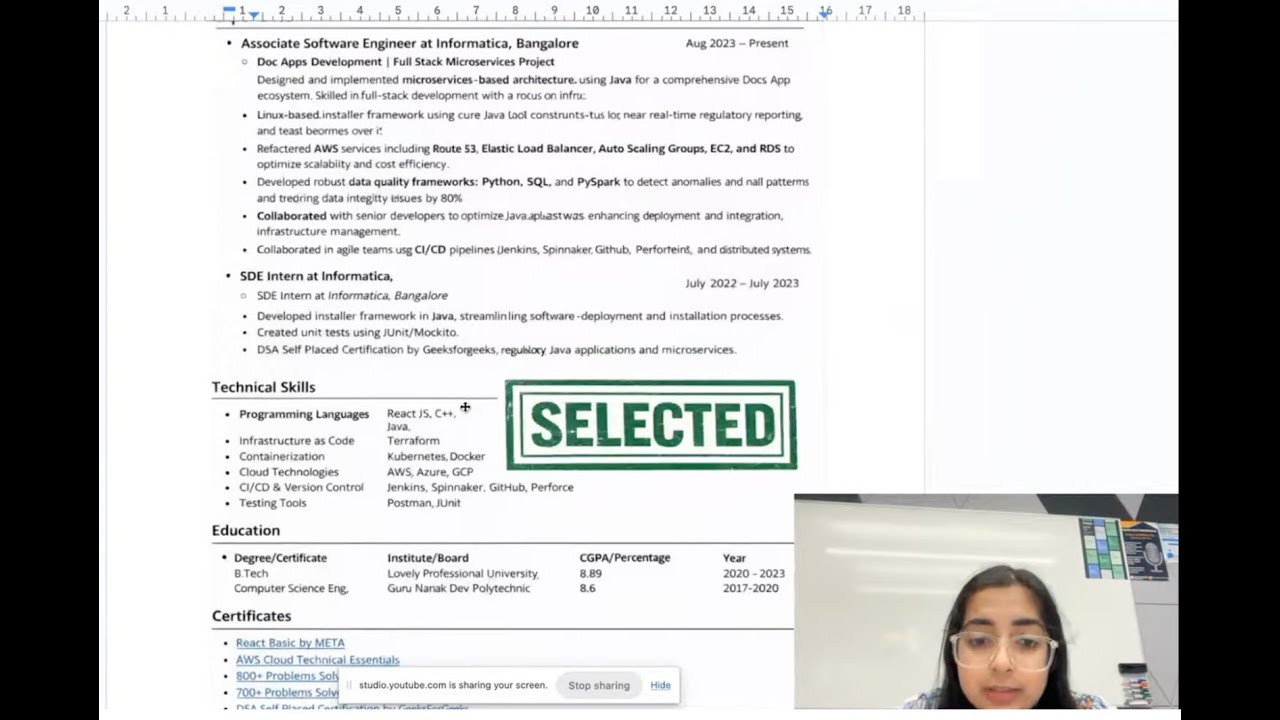Hide the screen sharing notification bar

[661, 685]
